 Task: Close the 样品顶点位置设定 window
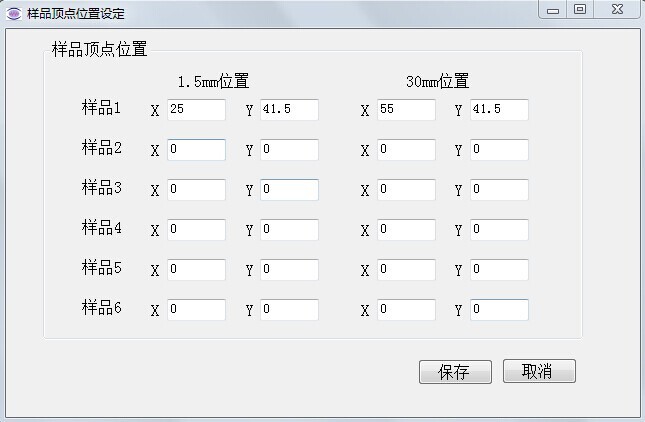[616, 10]
